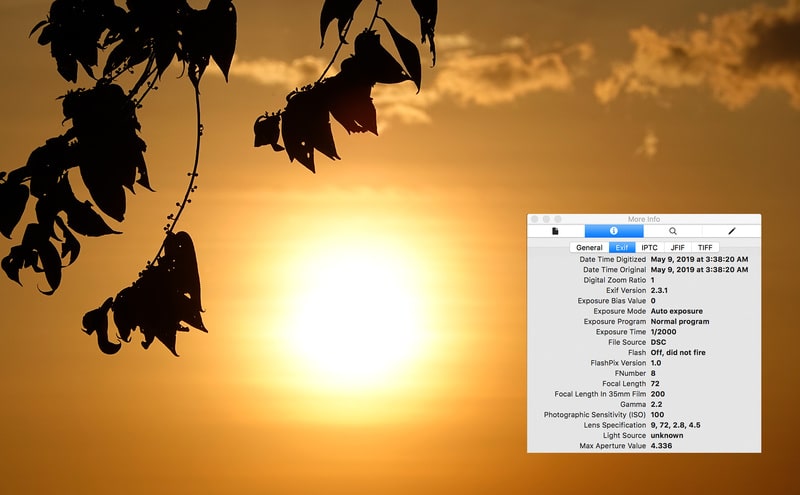Click the 1/2000 exposure time value
Viewport: 800px width, 495px height.
[x=663, y=332]
